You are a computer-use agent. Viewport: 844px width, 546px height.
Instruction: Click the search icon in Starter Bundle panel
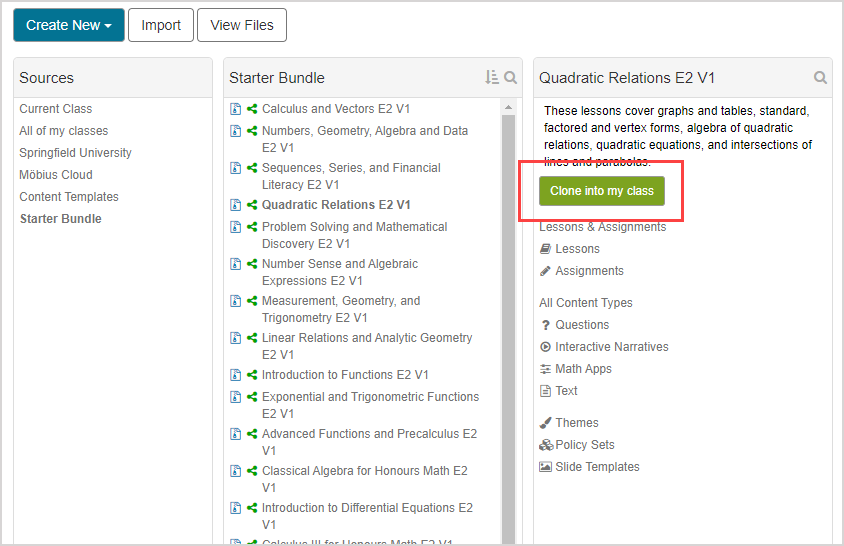click(510, 78)
